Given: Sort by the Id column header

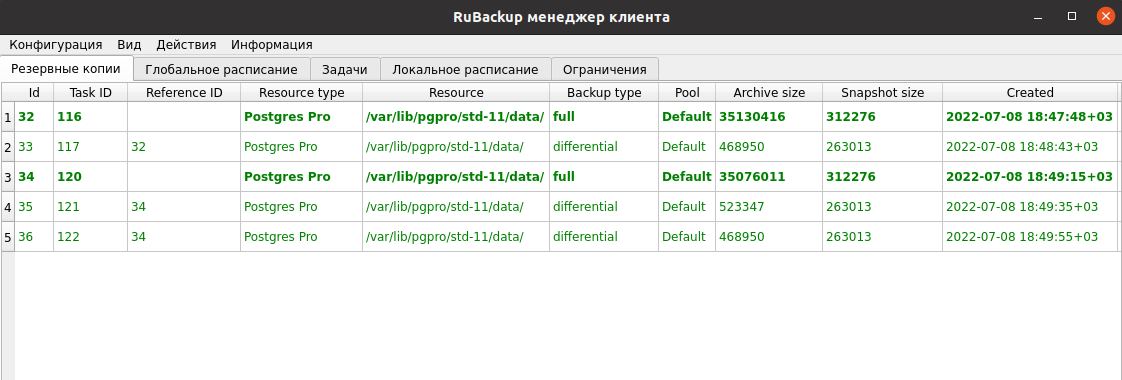Looking at the screenshot, I should (34, 92).
